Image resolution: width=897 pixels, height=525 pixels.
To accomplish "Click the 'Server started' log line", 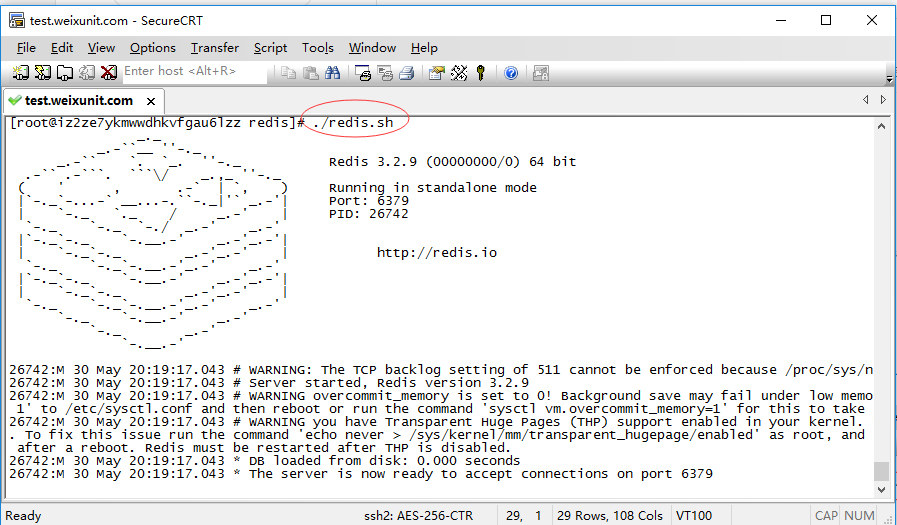I will click(269, 383).
